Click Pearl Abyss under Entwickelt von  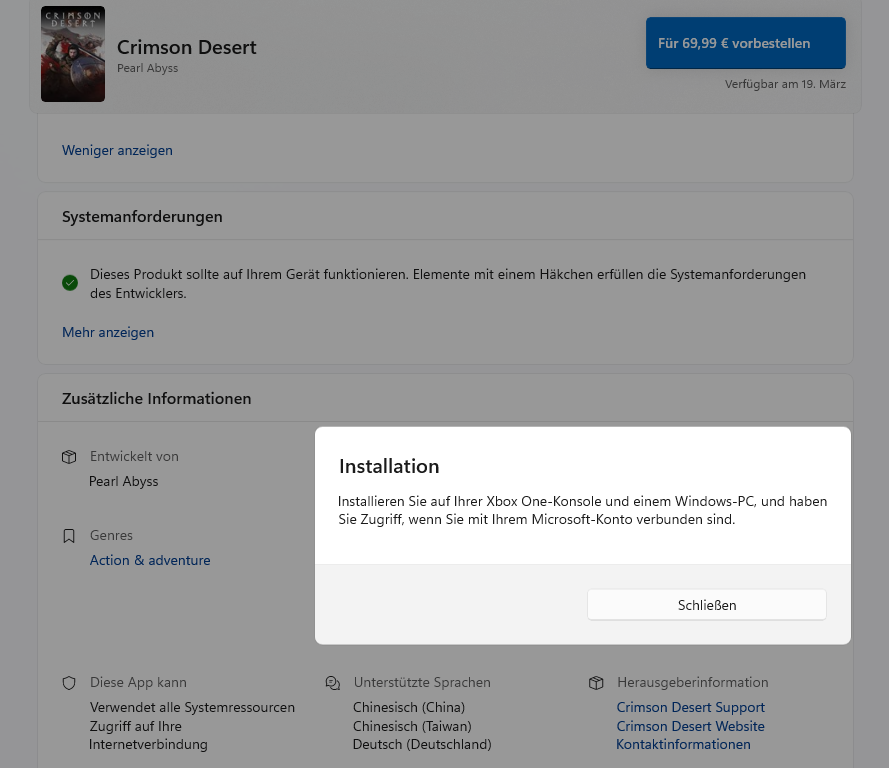point(124,481)
